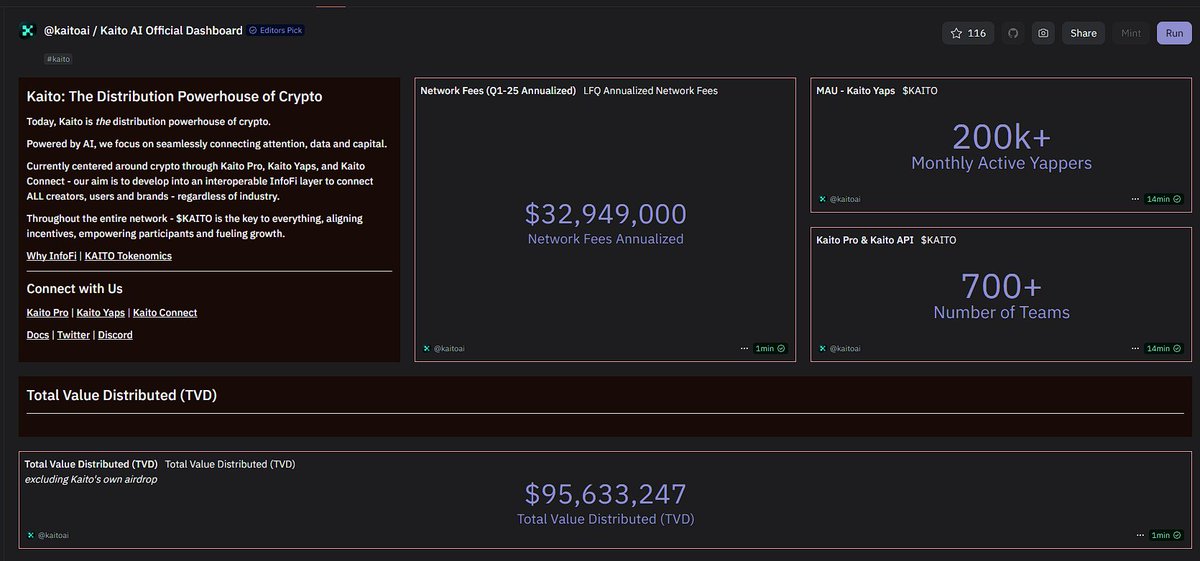Click 'Network Fees Annualized' label
Viewport: 1200px width, 561px height.
click(x=606, y=239)
